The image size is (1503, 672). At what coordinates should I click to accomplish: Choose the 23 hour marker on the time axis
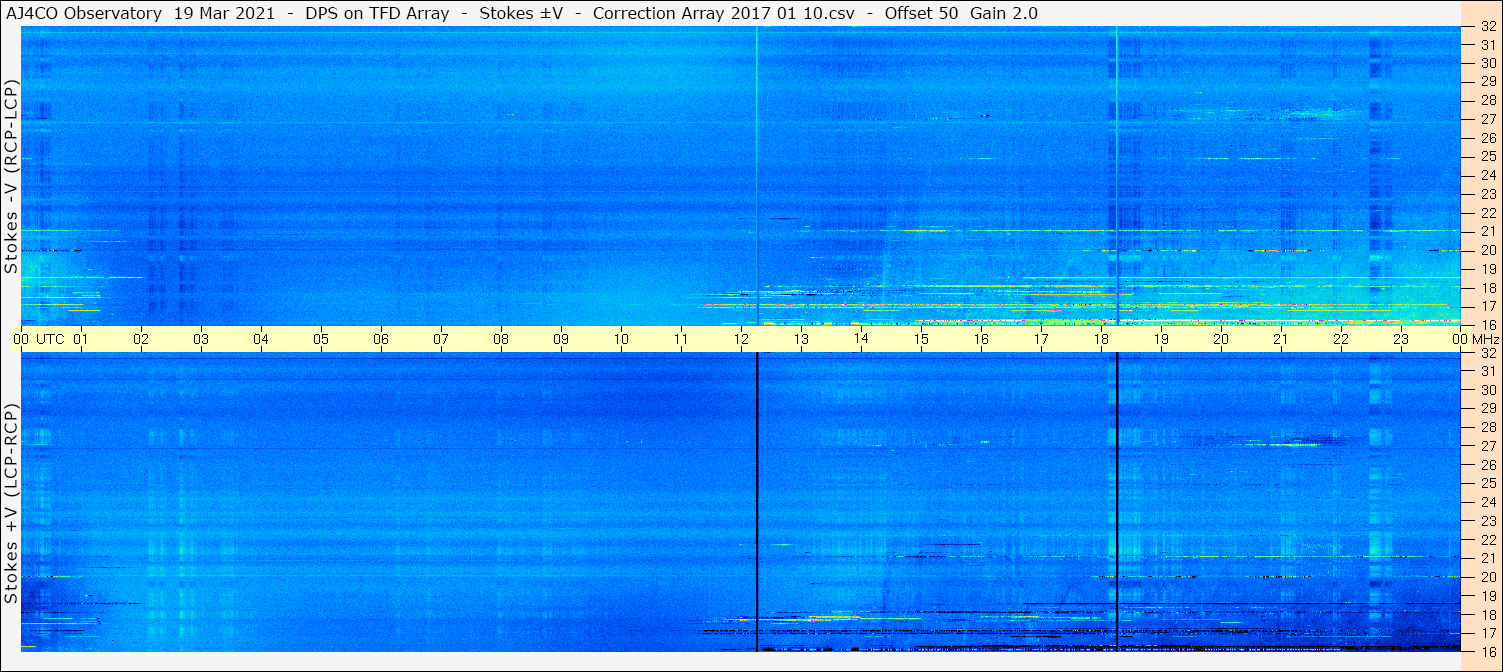[x=1401, y=340]
